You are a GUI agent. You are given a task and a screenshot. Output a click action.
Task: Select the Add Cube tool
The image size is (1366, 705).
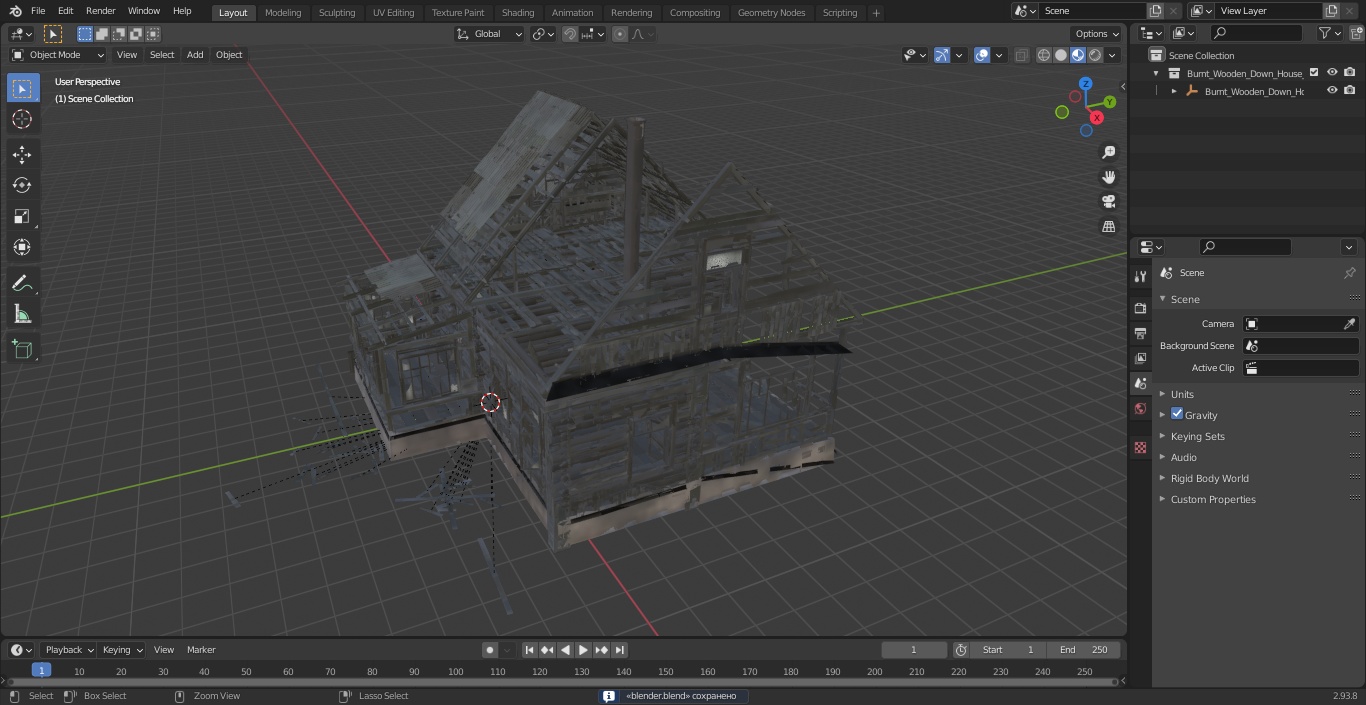pyautogui.click(x=22, y=350)
